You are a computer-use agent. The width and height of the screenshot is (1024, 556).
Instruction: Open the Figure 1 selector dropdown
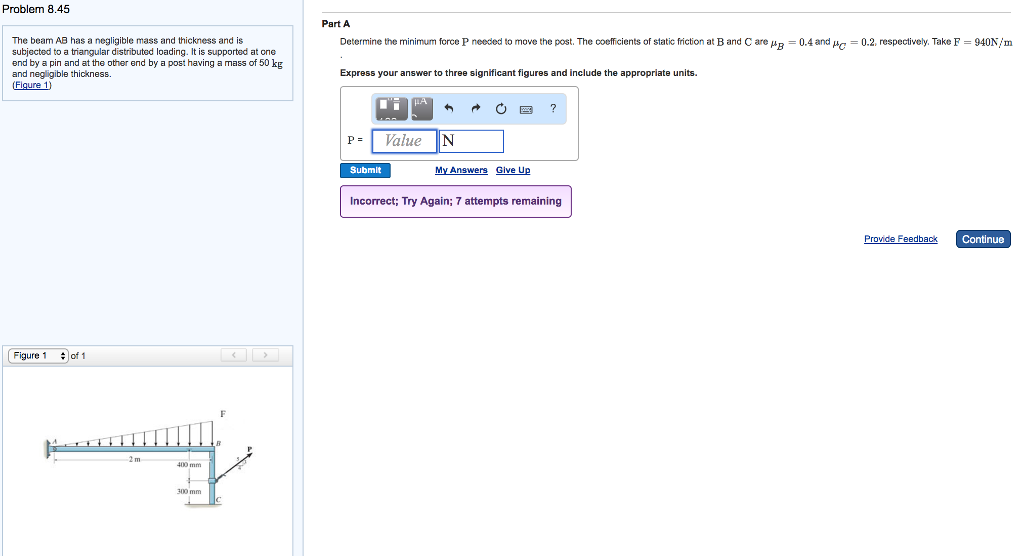tap(39, 355)
